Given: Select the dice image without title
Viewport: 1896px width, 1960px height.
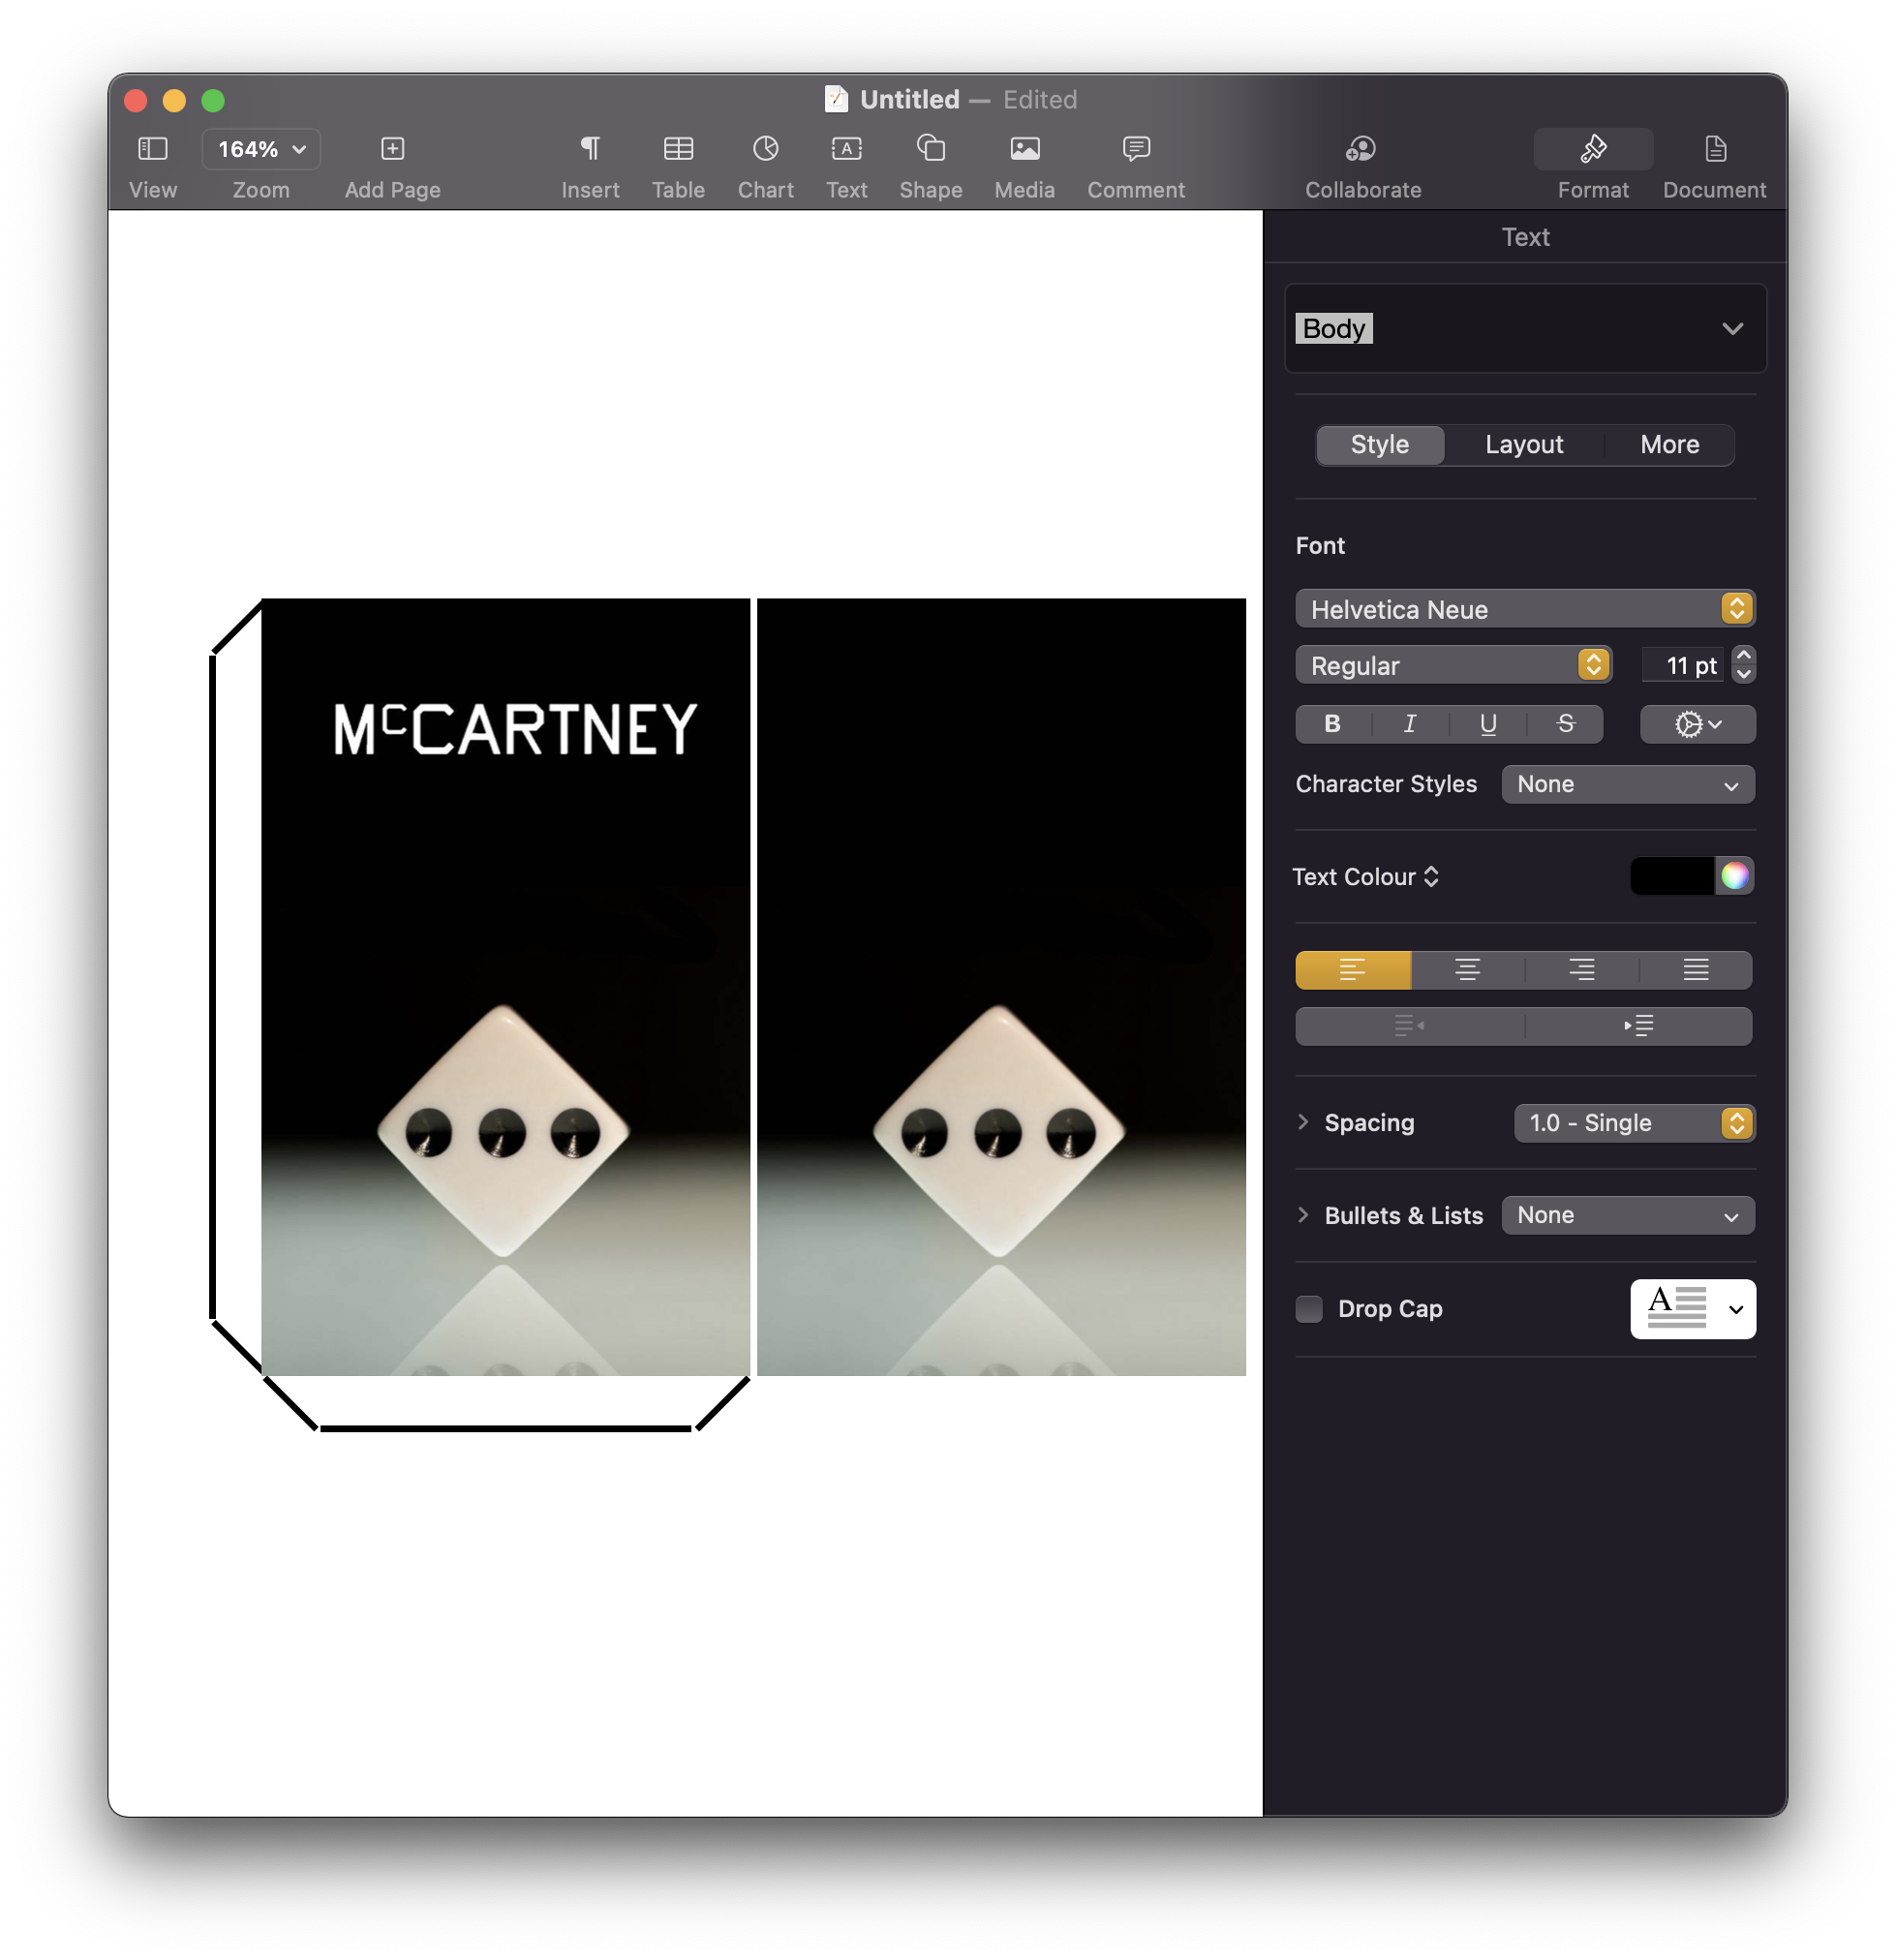Looking at the screenshot, I should click(x=1001, y=987).
